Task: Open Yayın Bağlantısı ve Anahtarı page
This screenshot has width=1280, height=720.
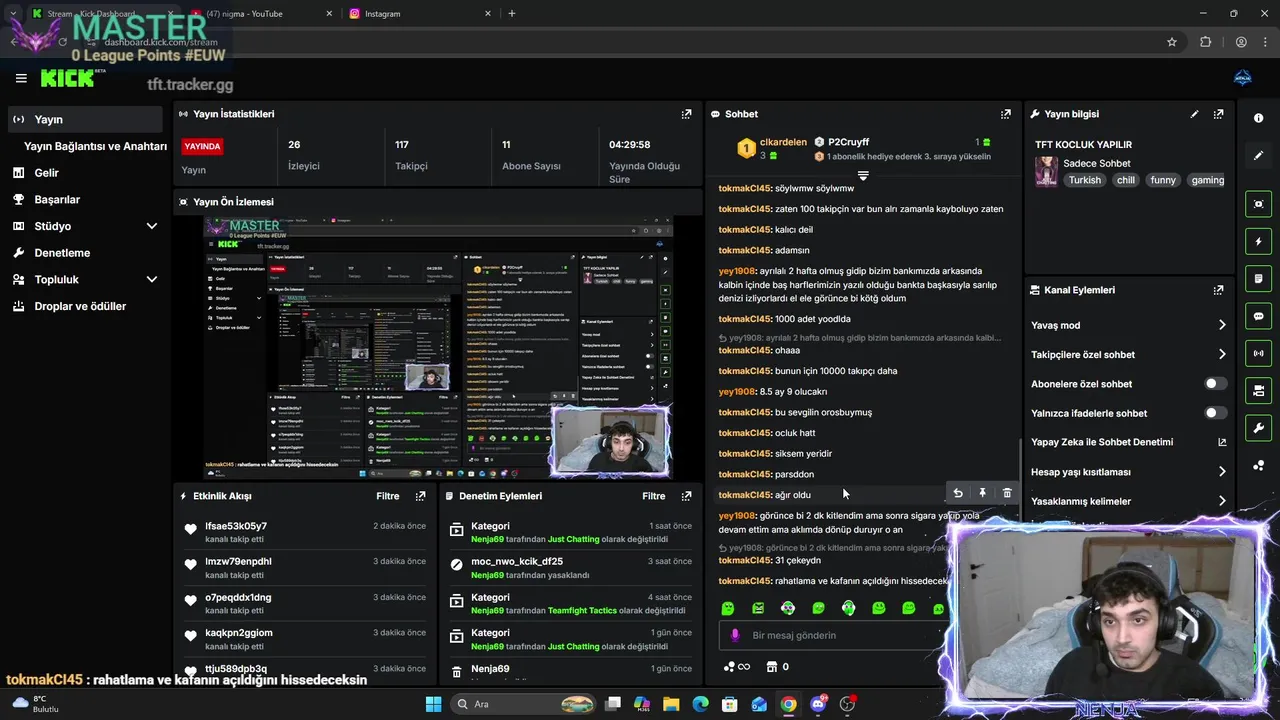Action: click(95, 146)
